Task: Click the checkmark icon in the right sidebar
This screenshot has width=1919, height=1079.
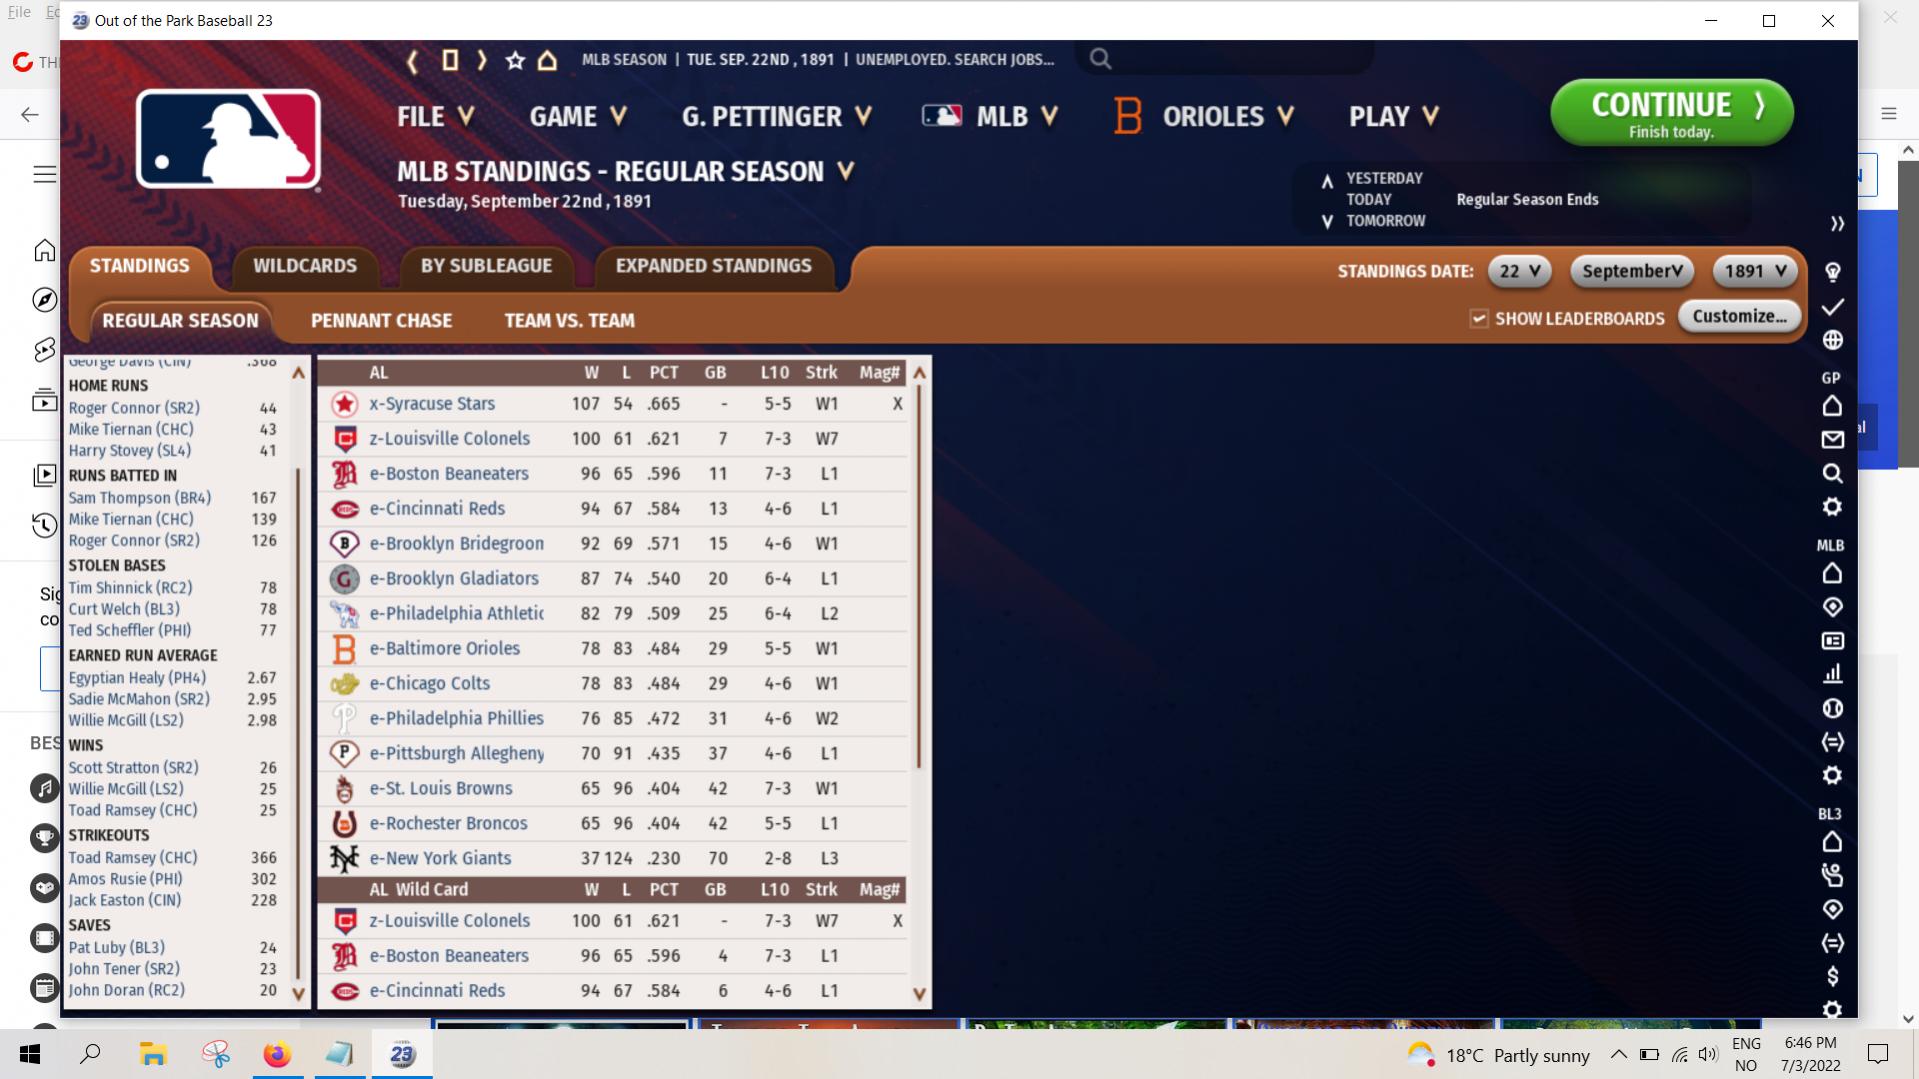Action: click(1832, 306)
